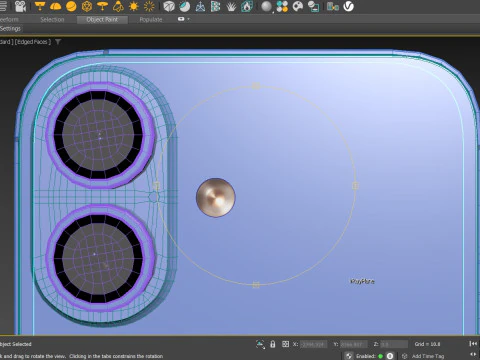Click the viewport filter funnel icon
The width and height of the screenshot is (480, 360).
click(58, 42)
